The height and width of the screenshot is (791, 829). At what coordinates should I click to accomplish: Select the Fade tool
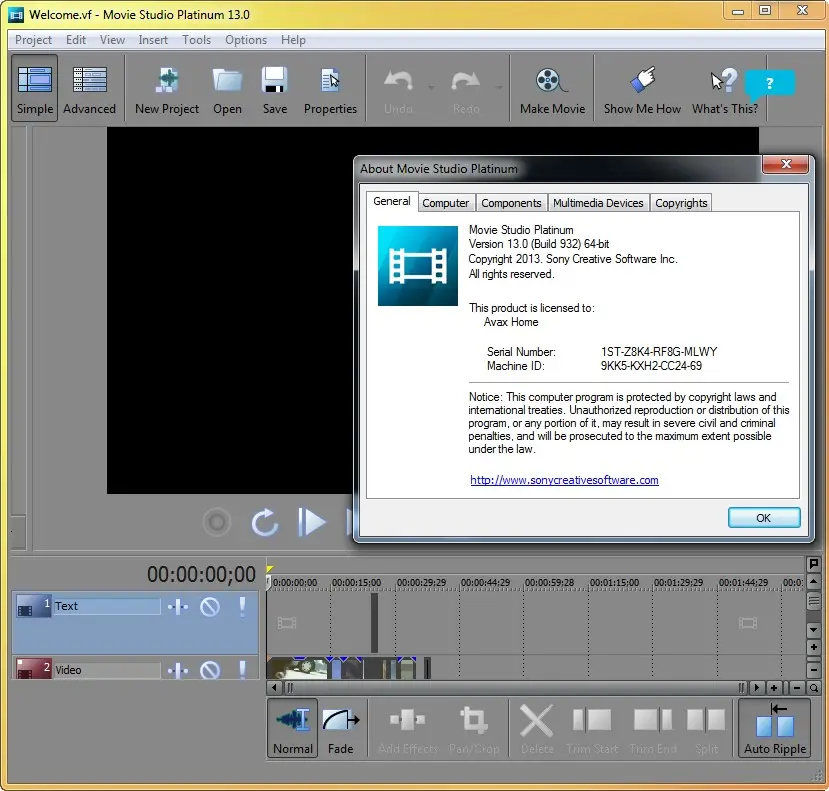click(x=340, y=729)
